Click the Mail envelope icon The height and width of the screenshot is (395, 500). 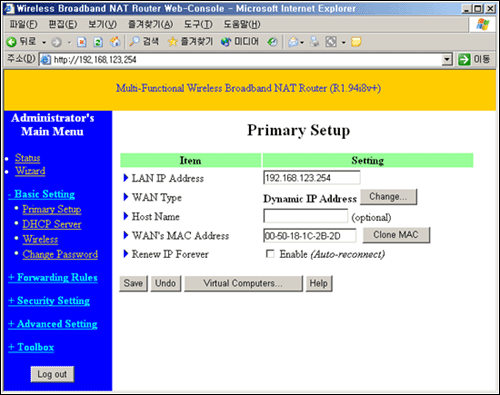(293, 42)
